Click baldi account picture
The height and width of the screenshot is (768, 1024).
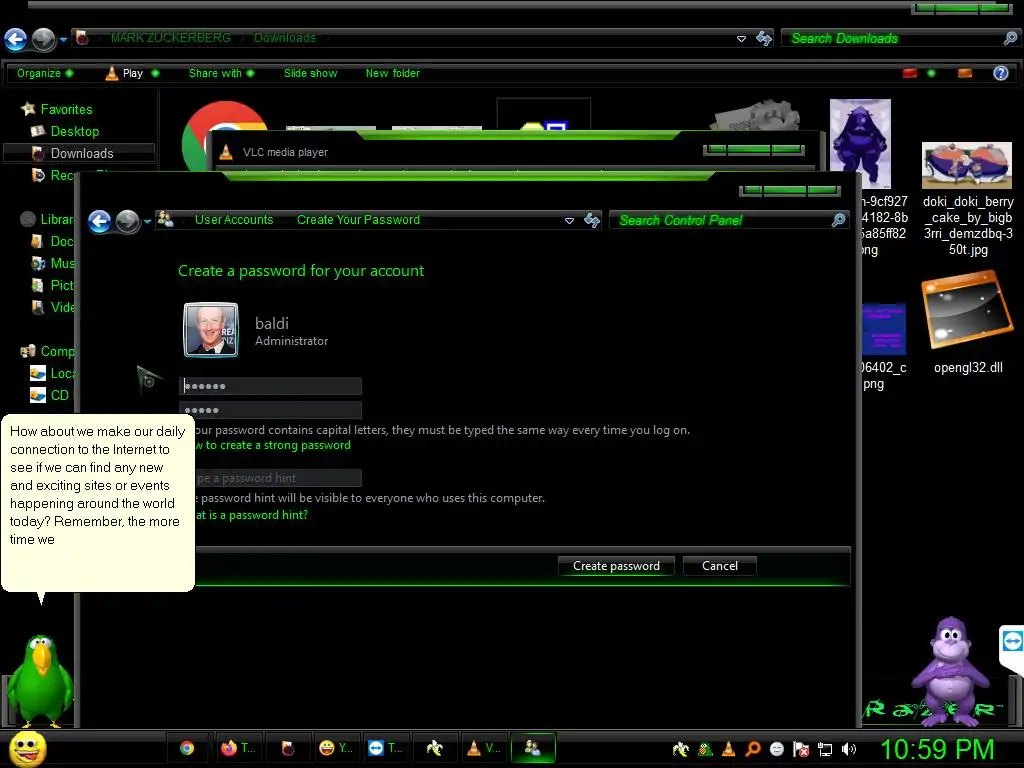pyautogui.click(x=211, y=330)
